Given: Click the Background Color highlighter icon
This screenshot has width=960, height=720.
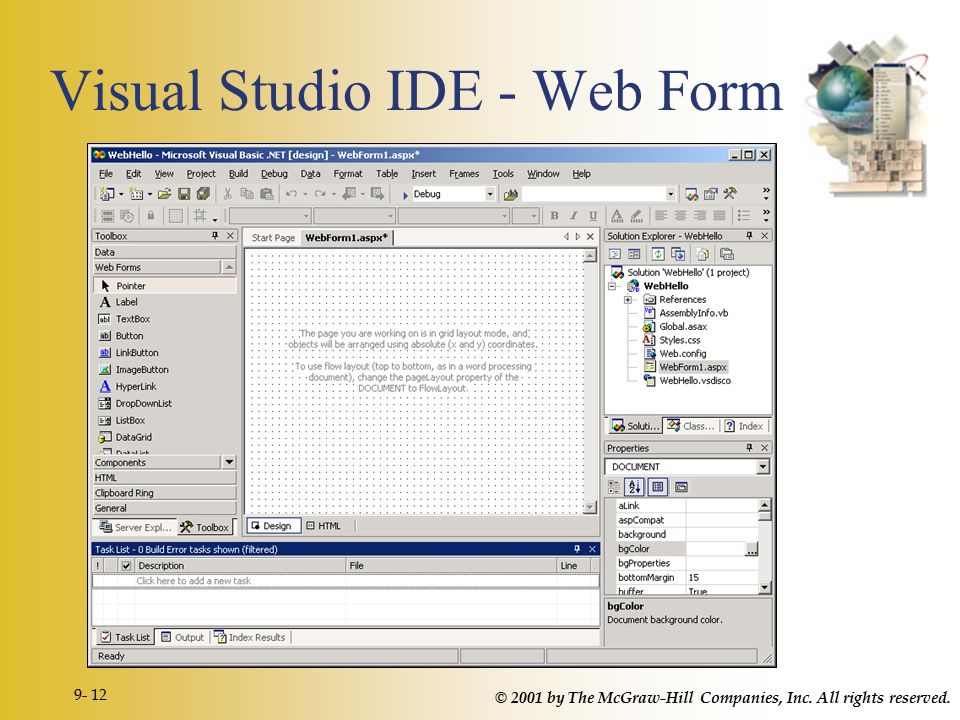Looking at the screenshot, I should 637,216.
